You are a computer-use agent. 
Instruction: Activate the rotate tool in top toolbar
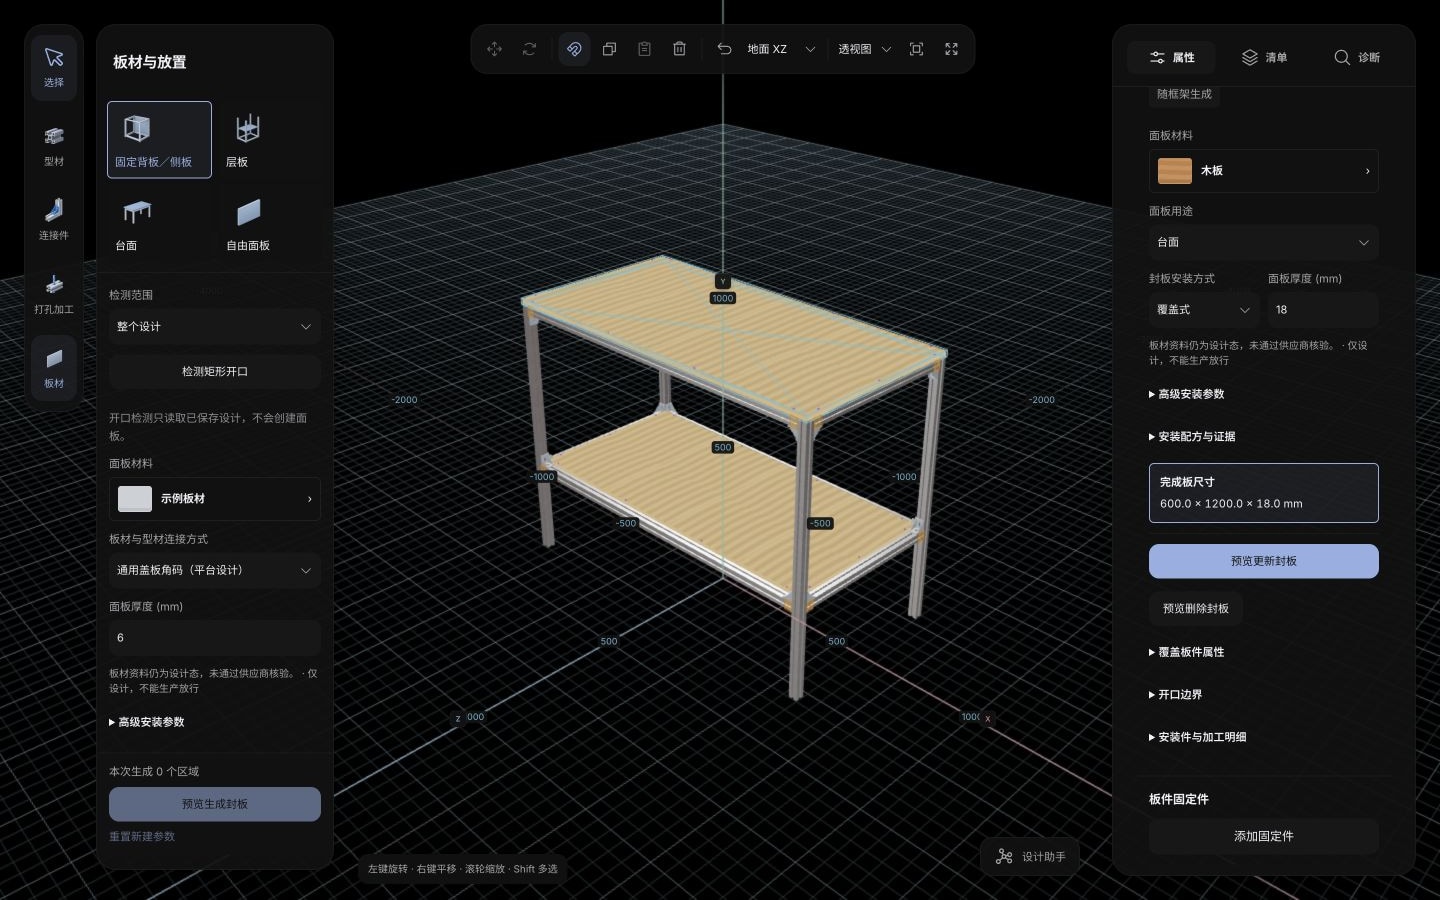529,49
